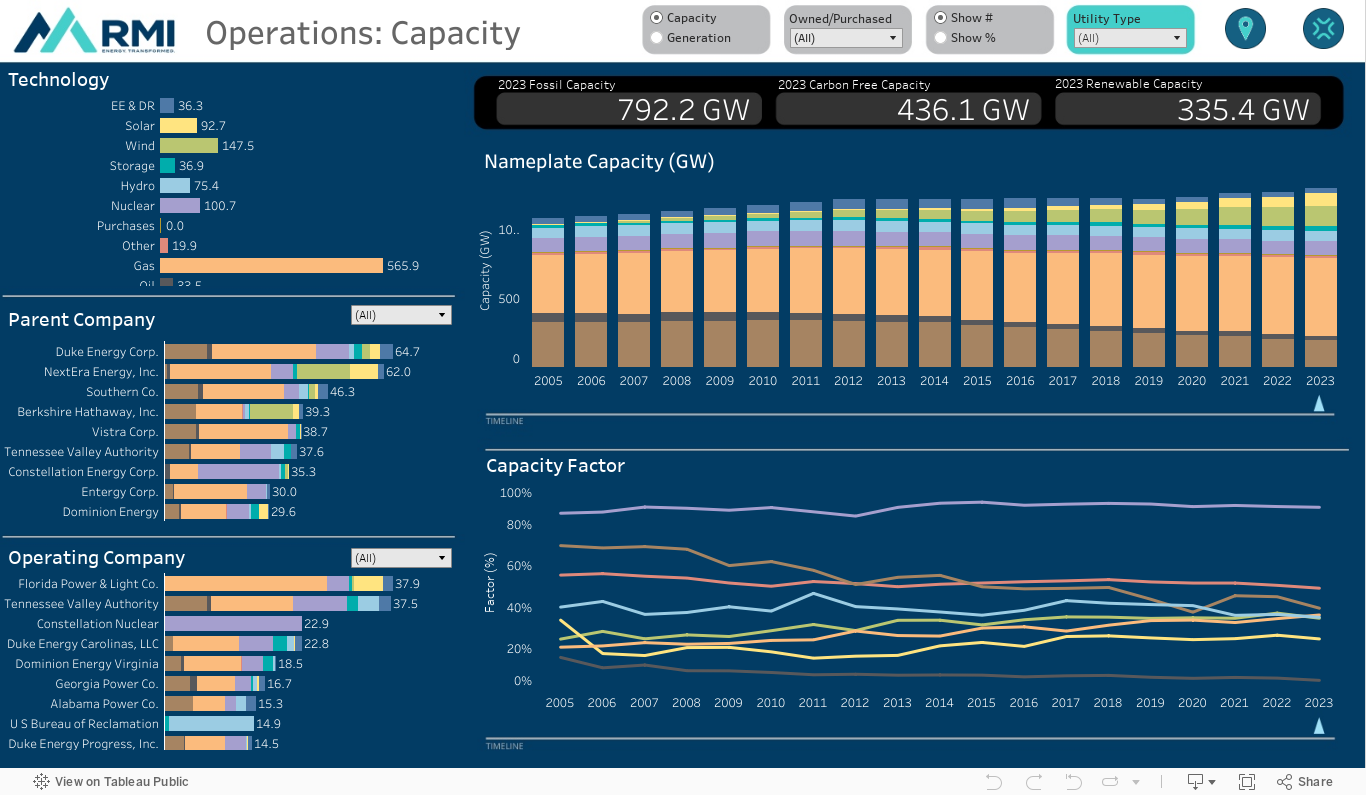The width and height of the screenshot is (1366, 795).
Task: Click the Constellation Nuclear label
Action: [98, 624]
